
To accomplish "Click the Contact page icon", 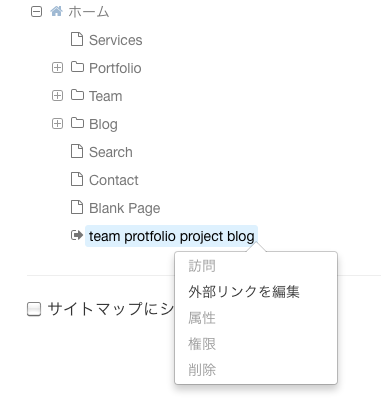I will 77,179.
